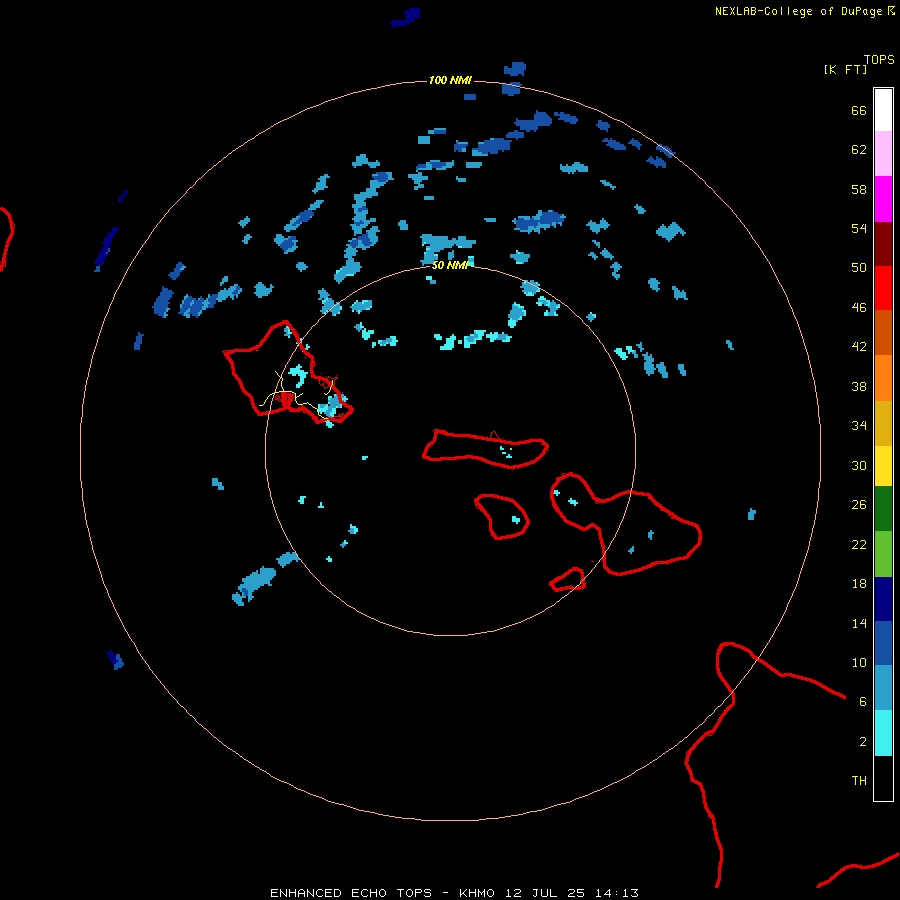Image resolution: width=900 pixels, height=900 pixels.
Task: Click the cyan 6 K FT legend swatch
Action: click(883, 733)
